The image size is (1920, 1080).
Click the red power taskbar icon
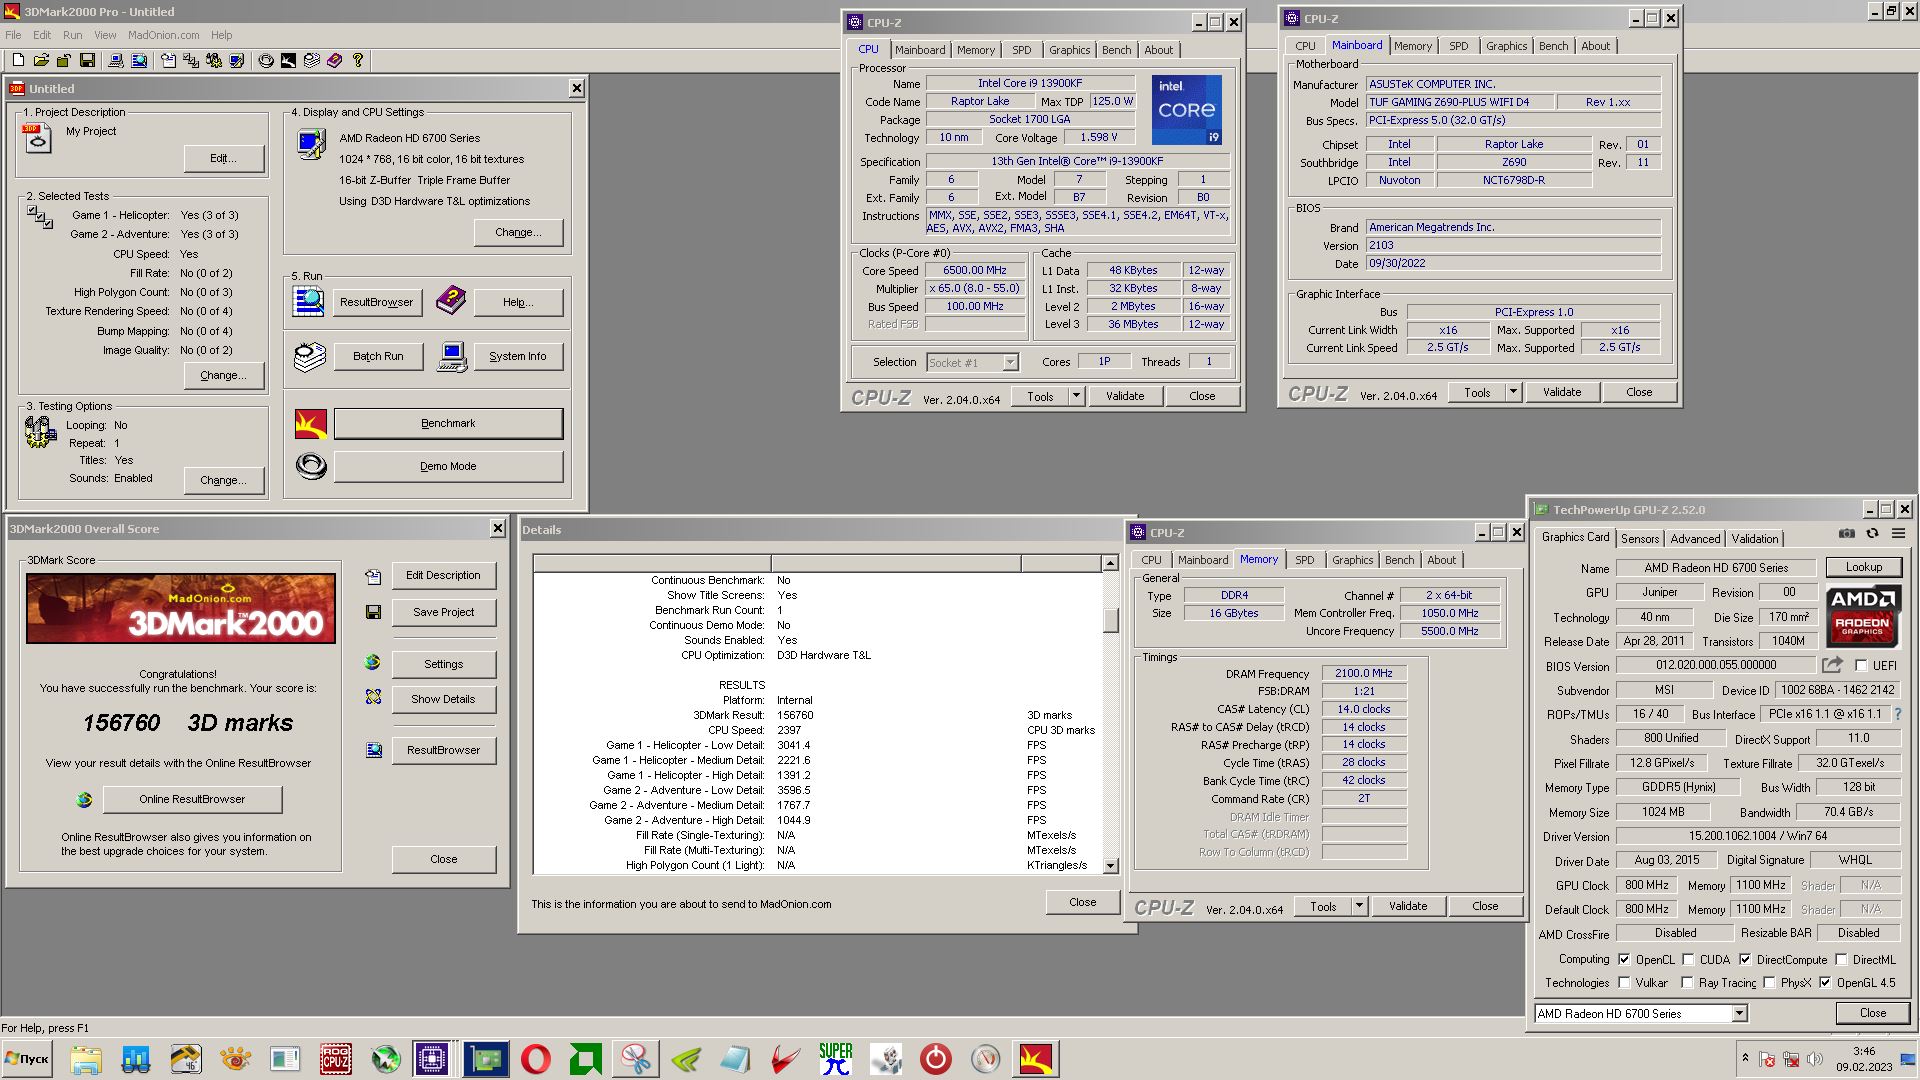coord(936,1059)
